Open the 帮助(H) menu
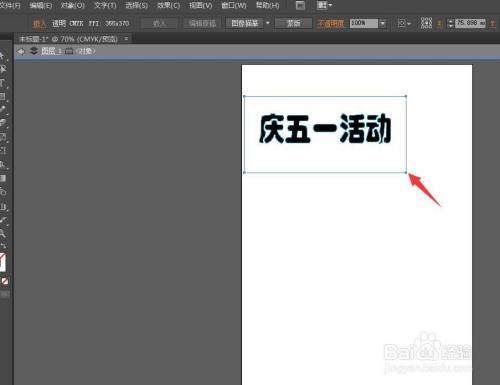This screenshot has width=500, height=385. pos(267,6)
